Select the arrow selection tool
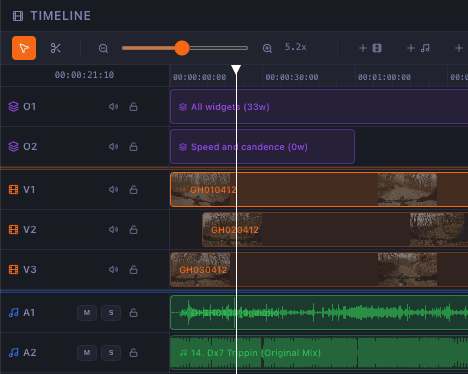The image size is (468, 374). click(x=24, y=48)
